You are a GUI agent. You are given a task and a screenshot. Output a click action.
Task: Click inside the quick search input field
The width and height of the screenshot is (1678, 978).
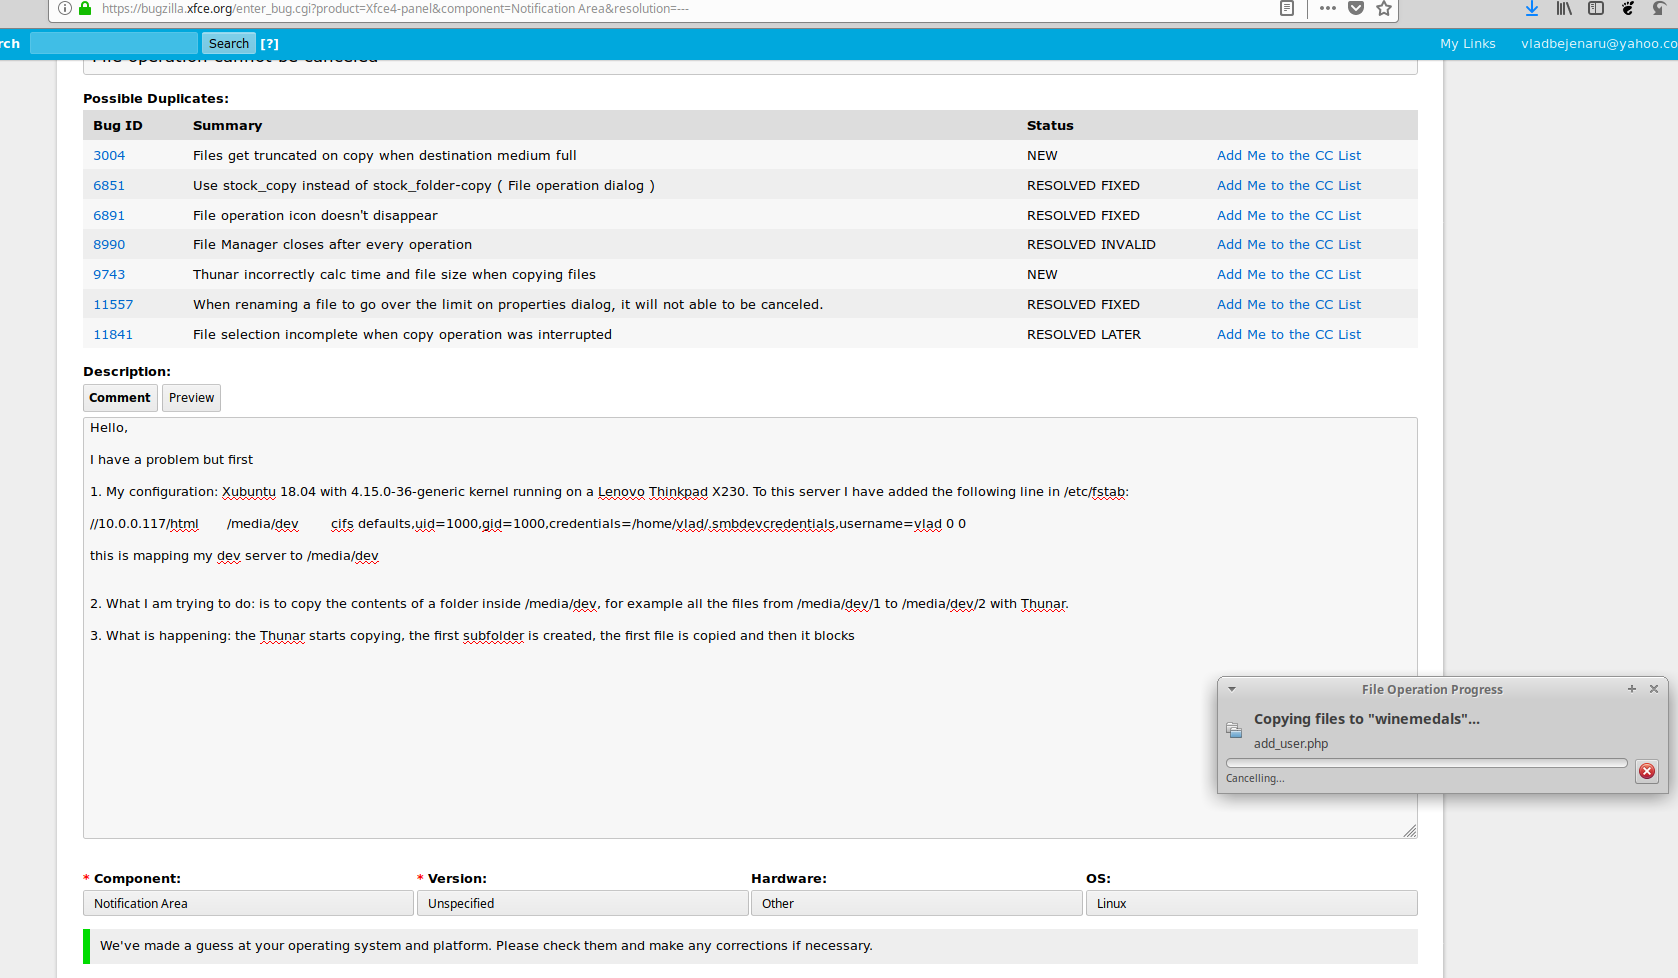point(114,43)
